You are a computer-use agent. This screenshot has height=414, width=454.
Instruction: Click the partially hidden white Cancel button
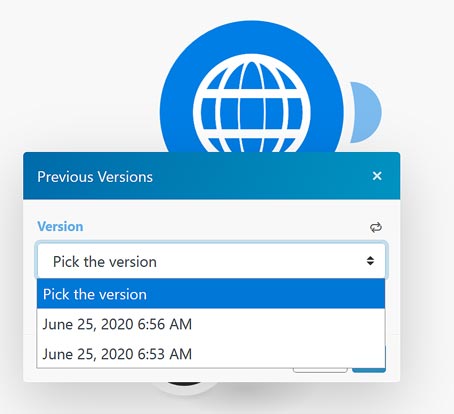(x=320, y=370)
